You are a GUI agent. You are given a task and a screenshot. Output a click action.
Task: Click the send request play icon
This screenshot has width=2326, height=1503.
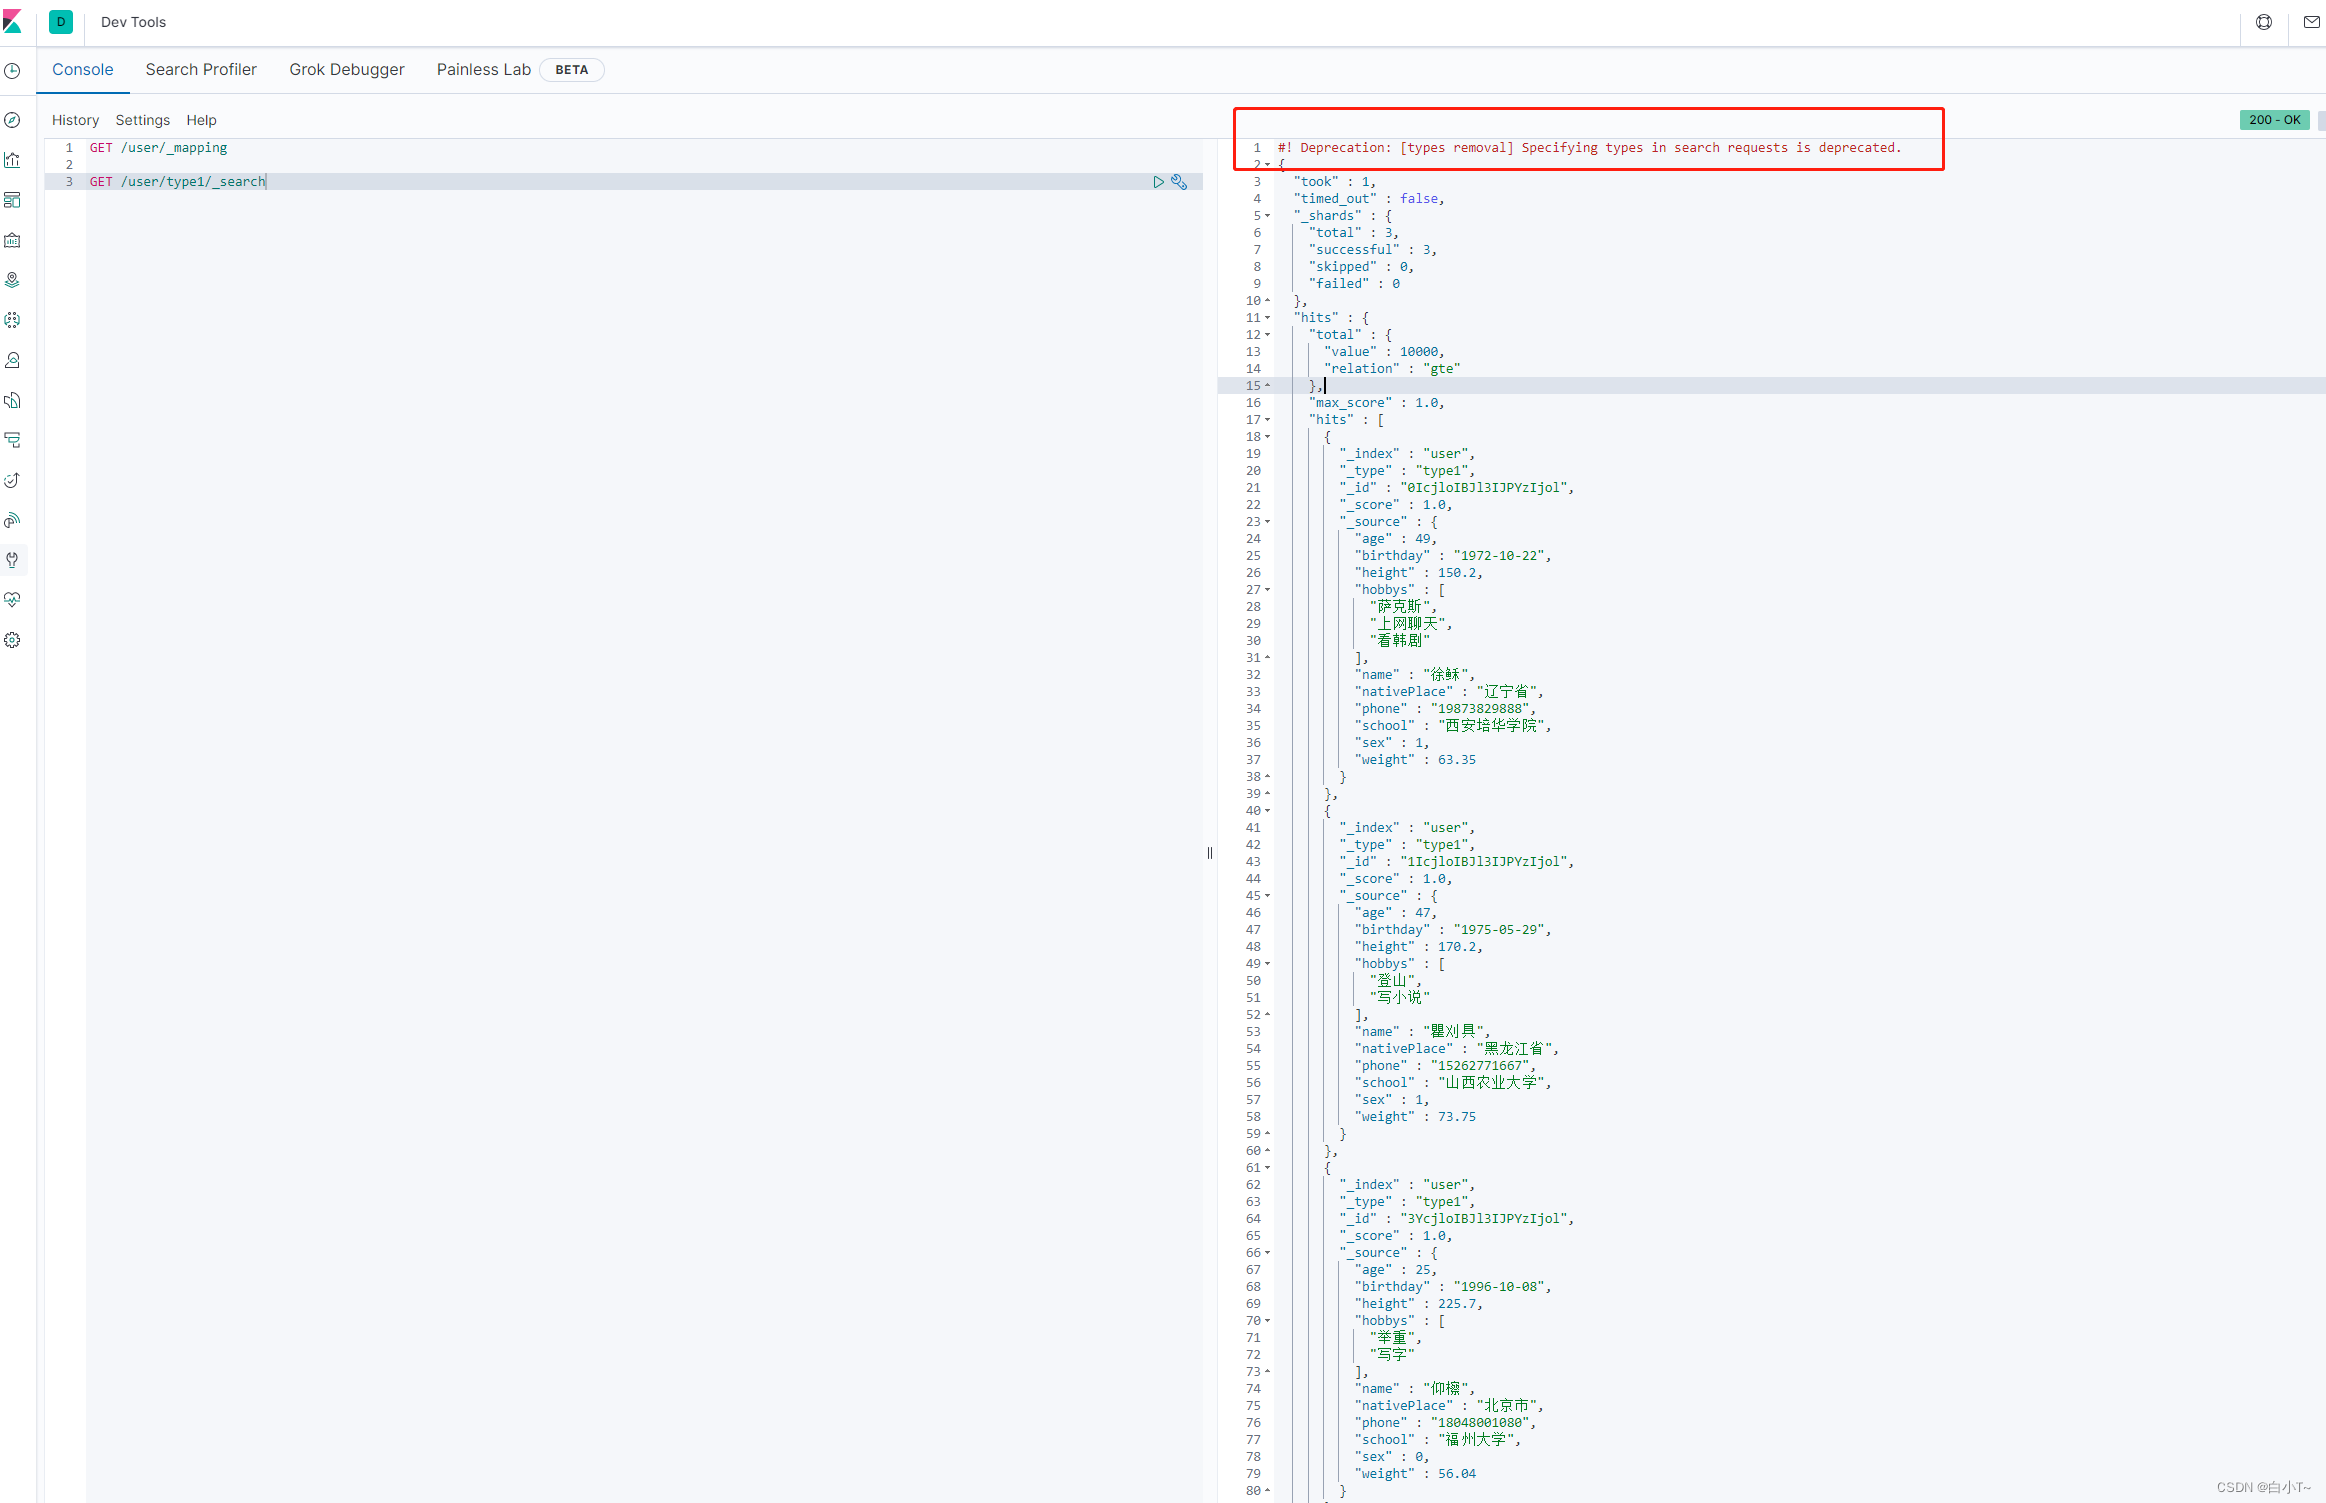point(1158,182)
